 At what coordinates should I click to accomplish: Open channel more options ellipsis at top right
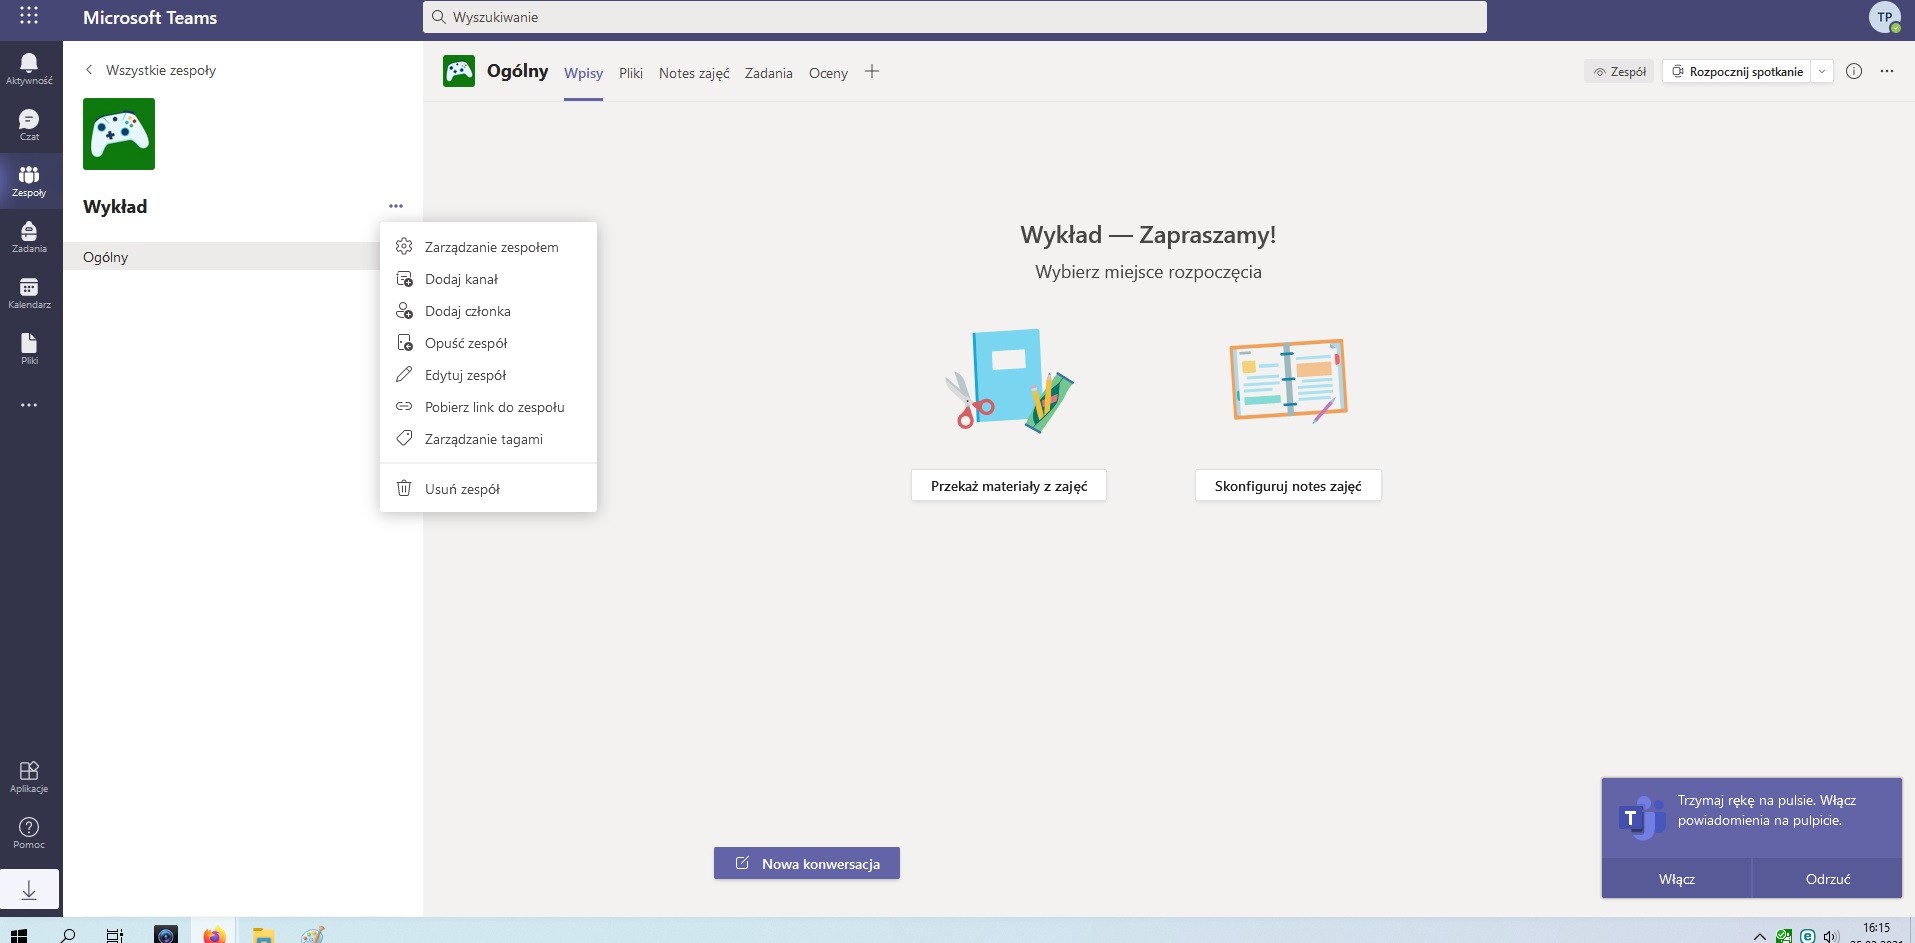coord(1887,71)
